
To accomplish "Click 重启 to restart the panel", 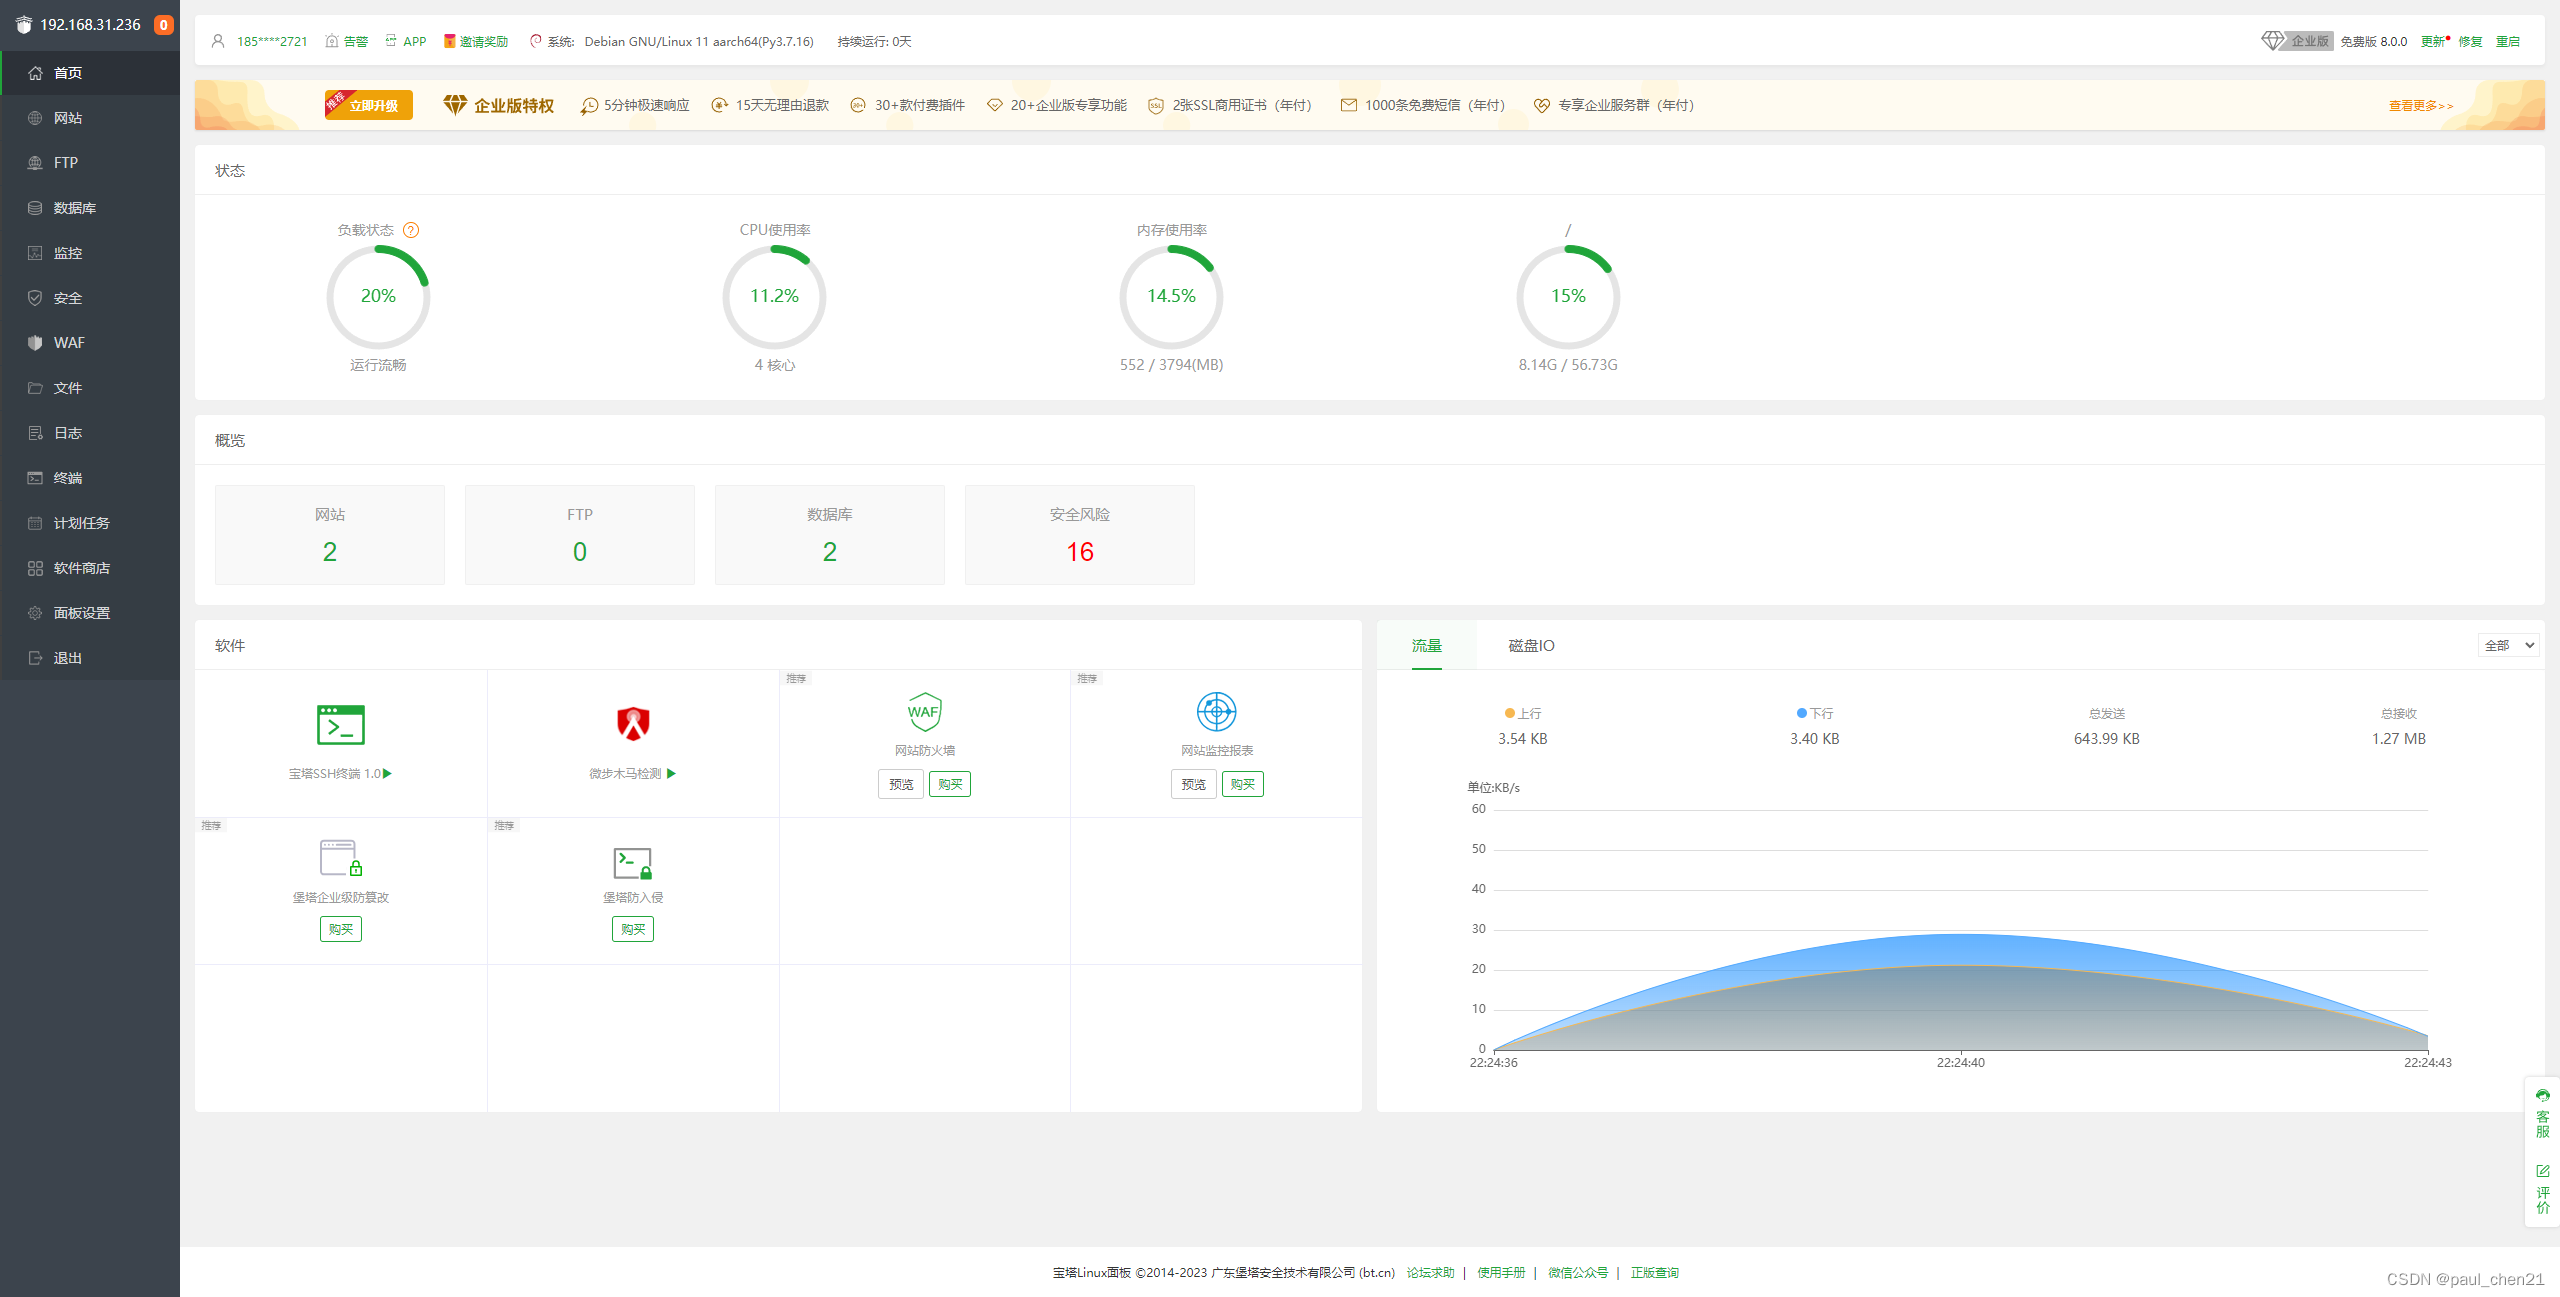I will pos(2510,41).
